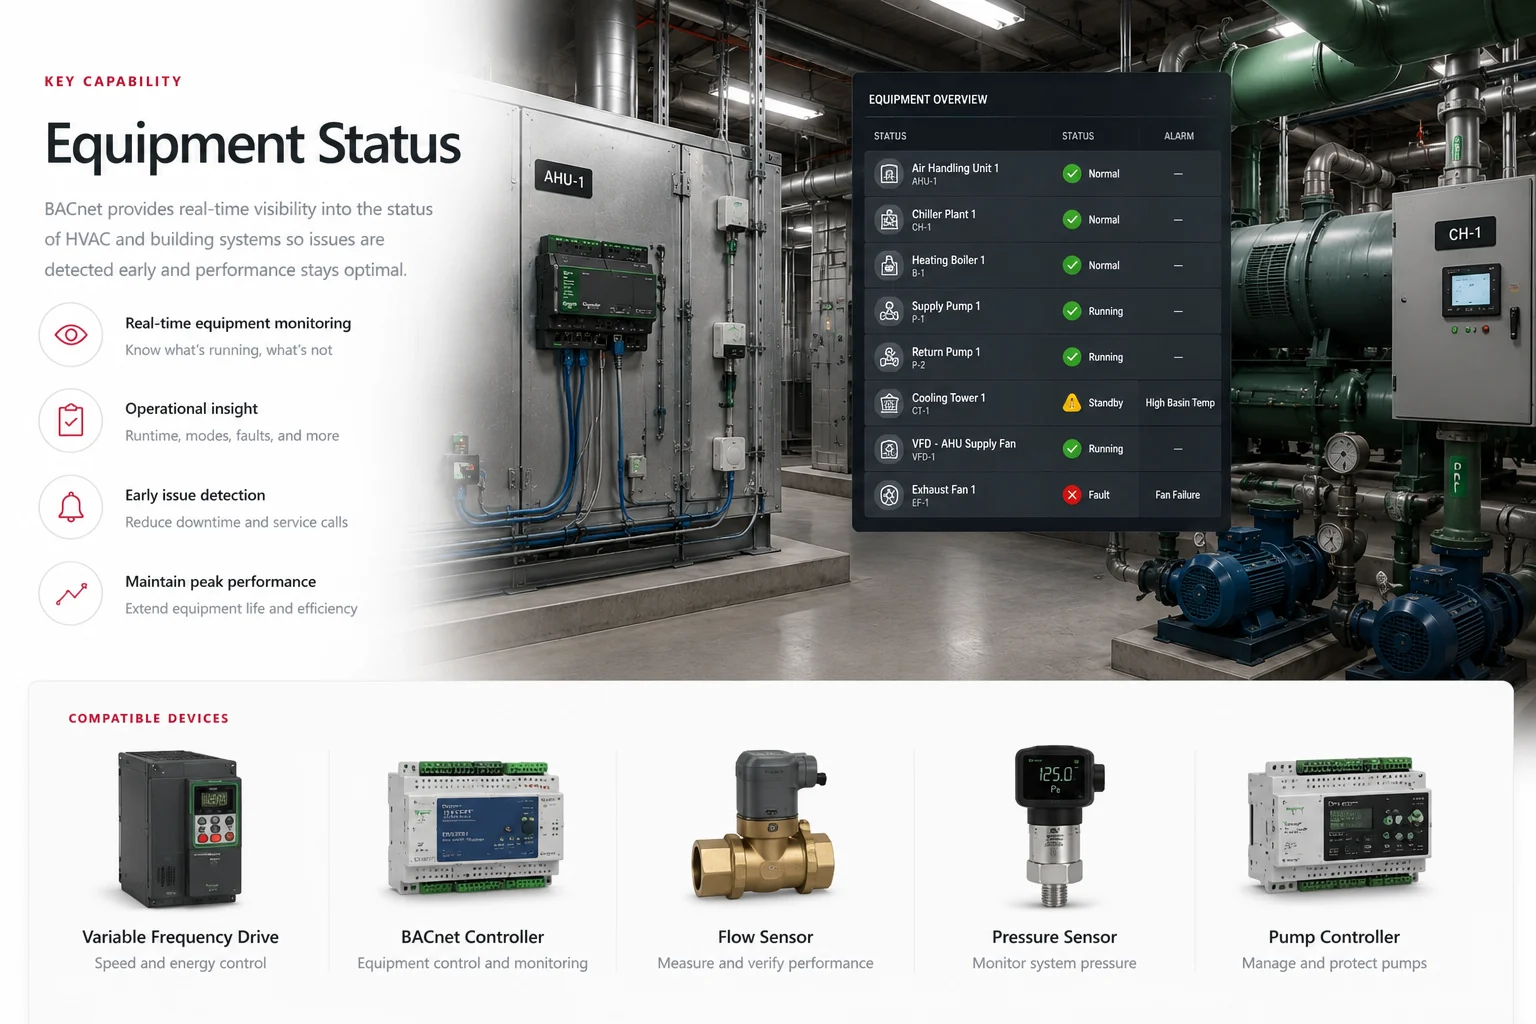1536x1024 pixels.
Task: Click the Cooling Tower 1 equipment icon
Action: (889, 403)
